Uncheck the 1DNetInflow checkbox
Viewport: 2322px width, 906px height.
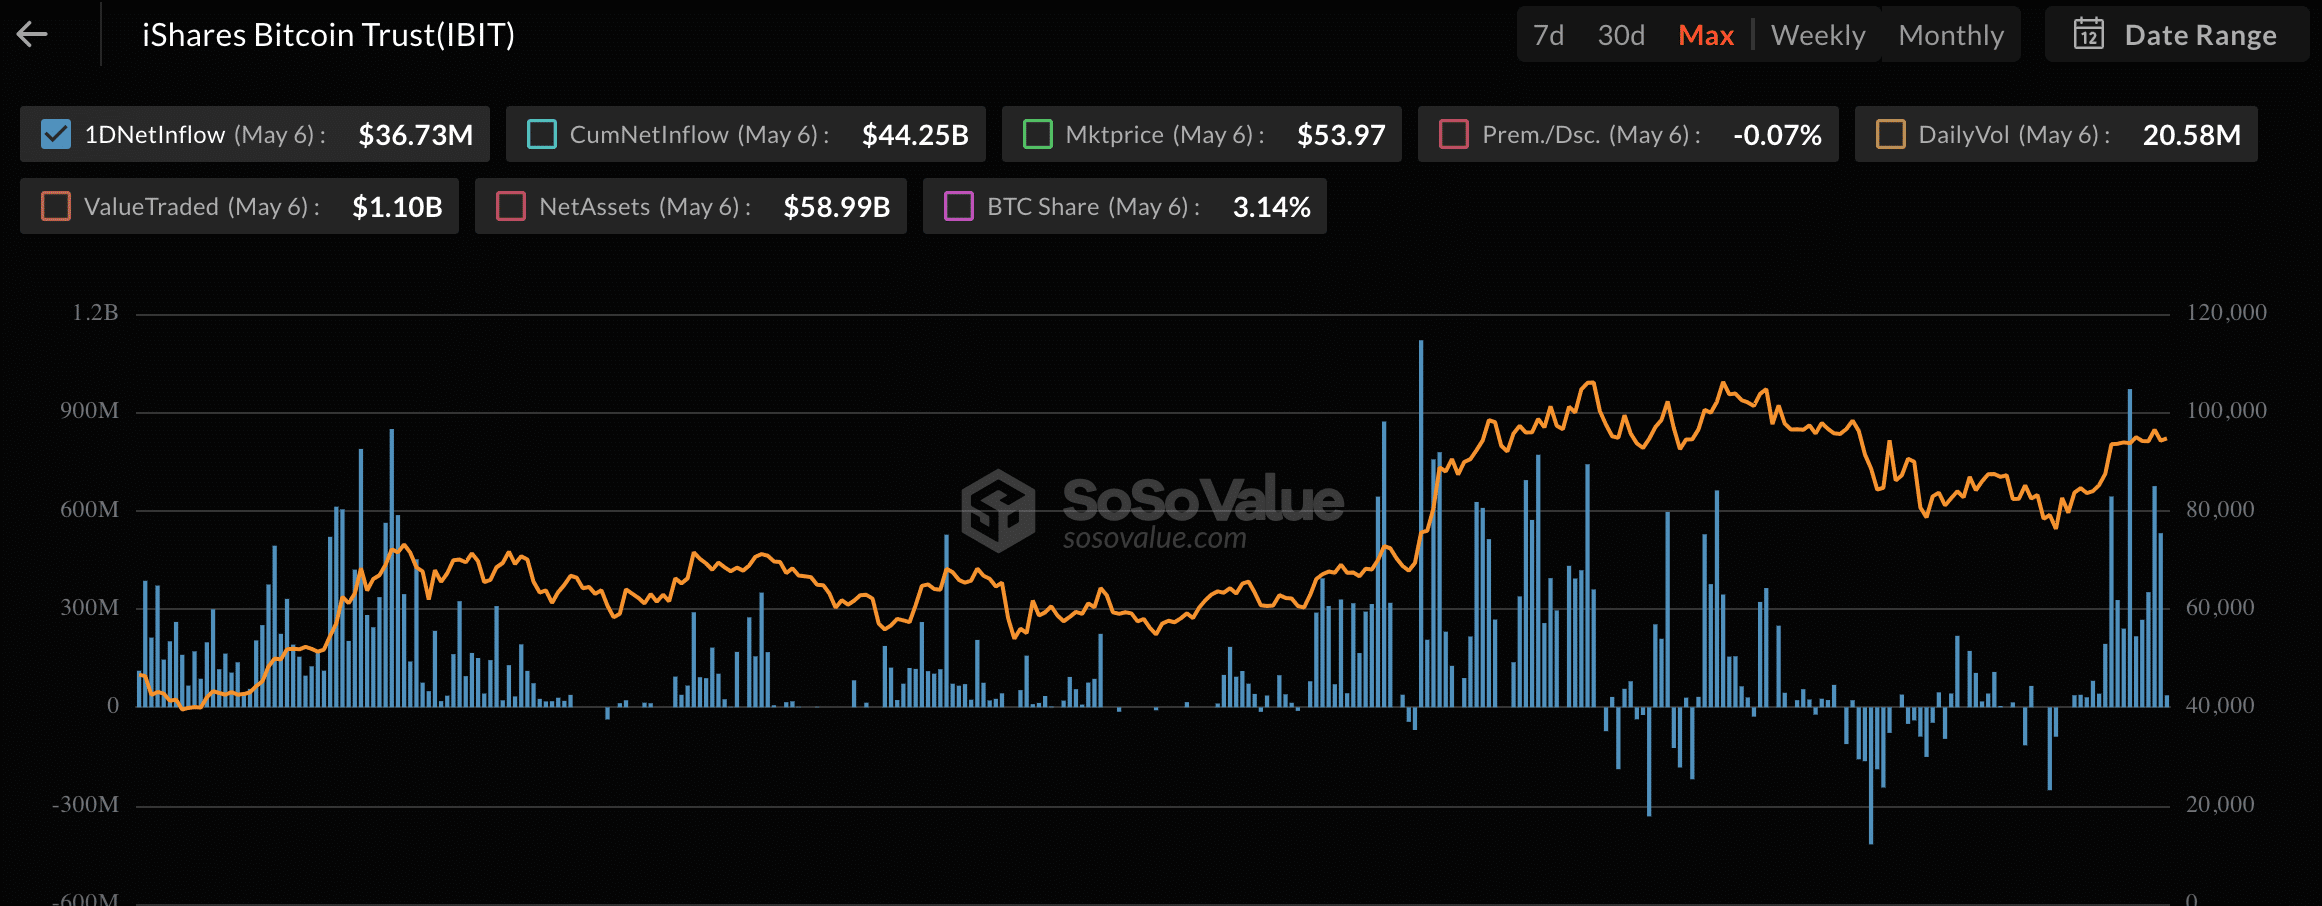point(56,134)
